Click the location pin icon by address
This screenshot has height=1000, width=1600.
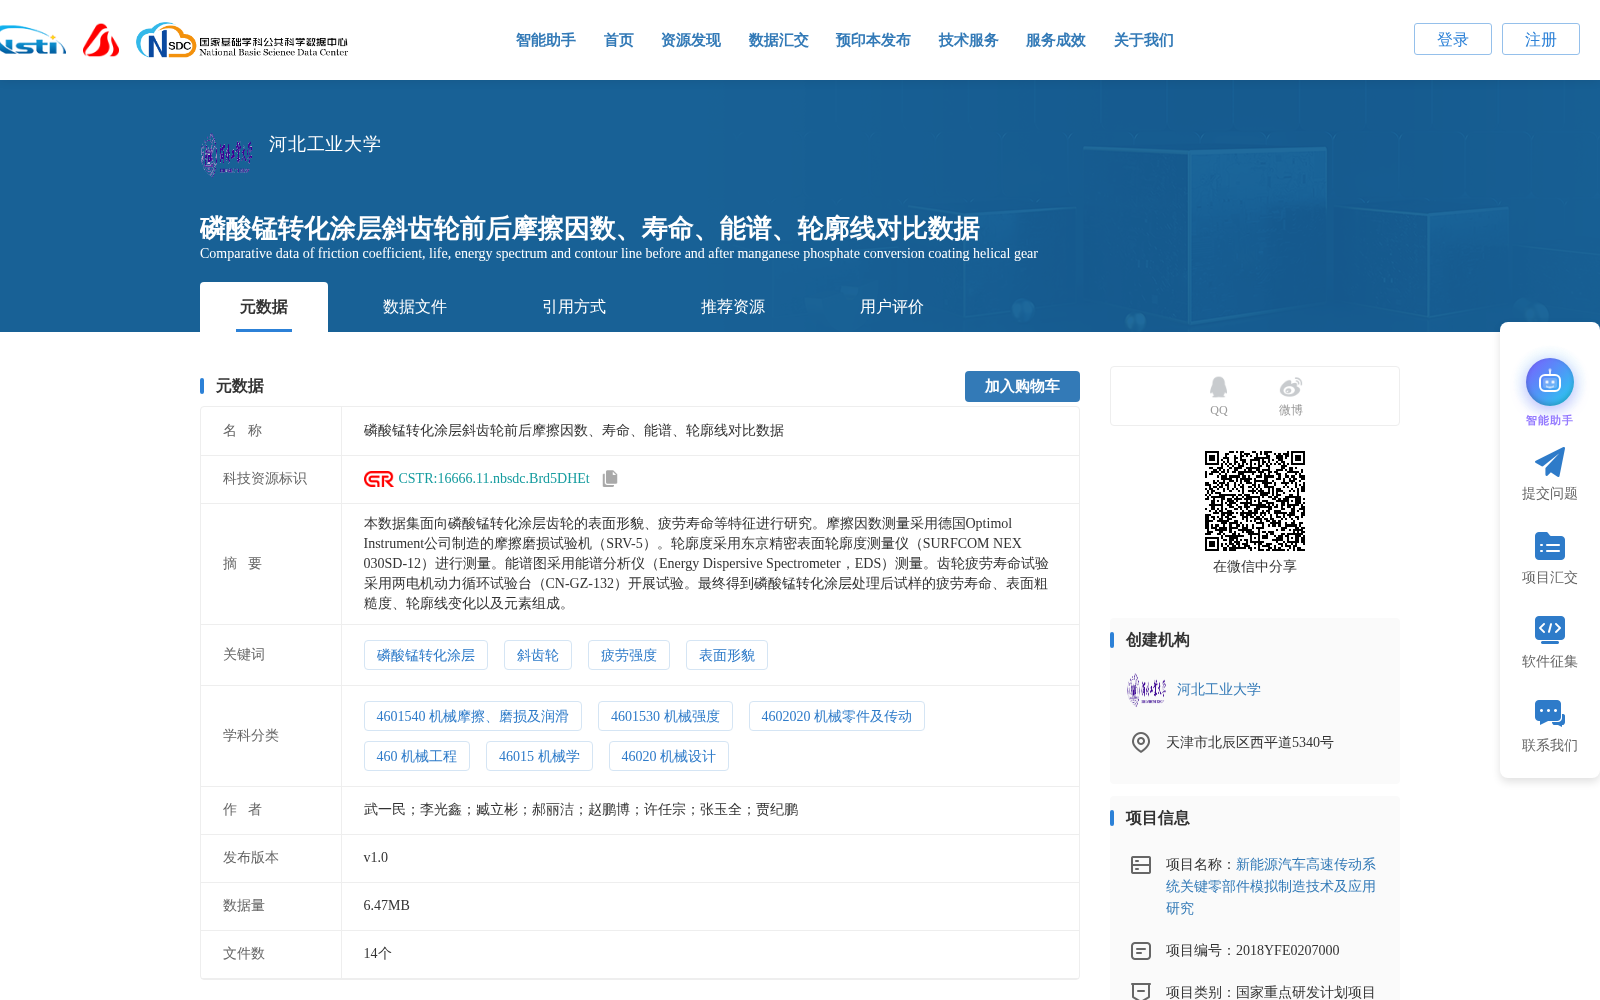[1140, 742]
